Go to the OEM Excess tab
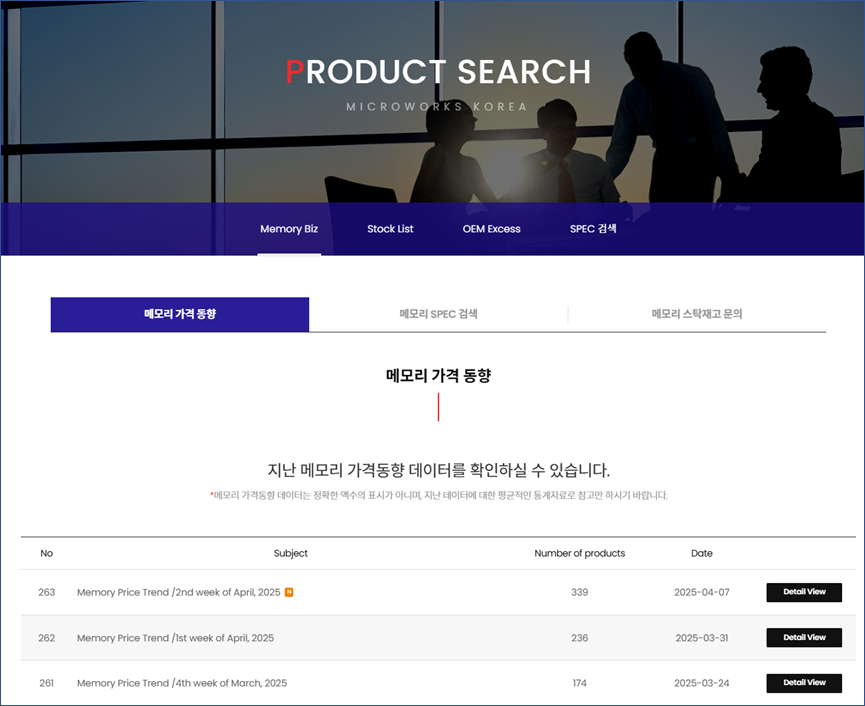The image size is (865, 706). tap(491, 229)
